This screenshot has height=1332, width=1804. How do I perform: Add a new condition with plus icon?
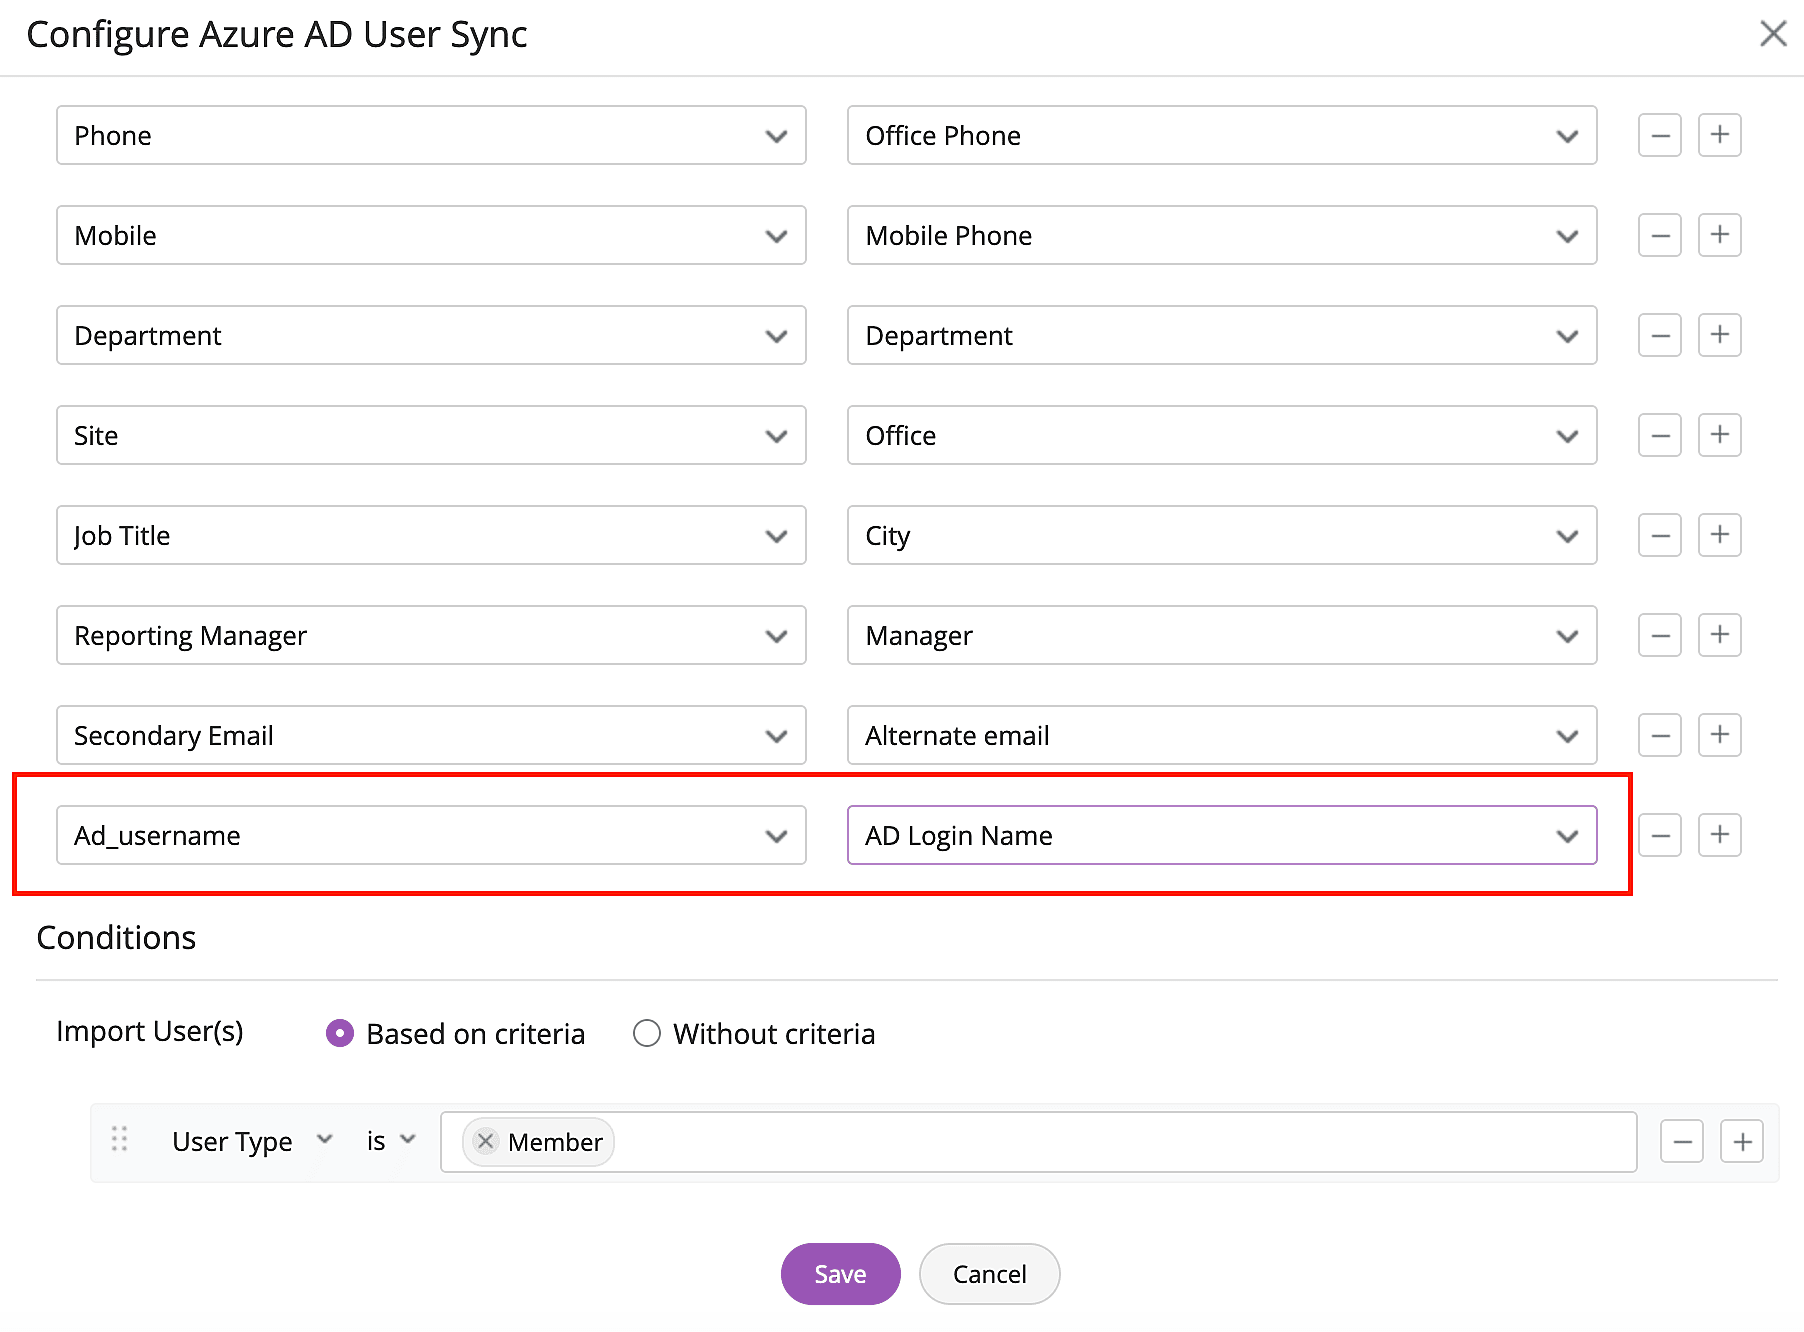click(1741, 1142)
